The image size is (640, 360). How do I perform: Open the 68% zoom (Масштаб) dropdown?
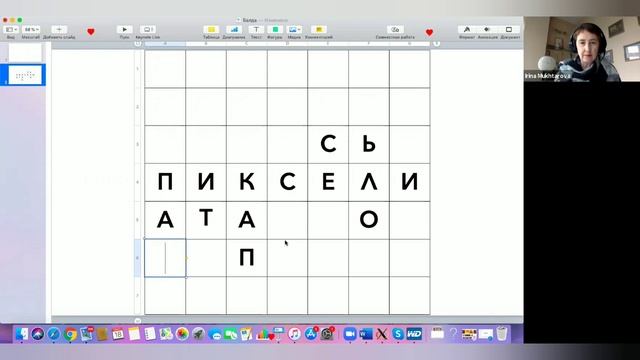pos(31,29)
